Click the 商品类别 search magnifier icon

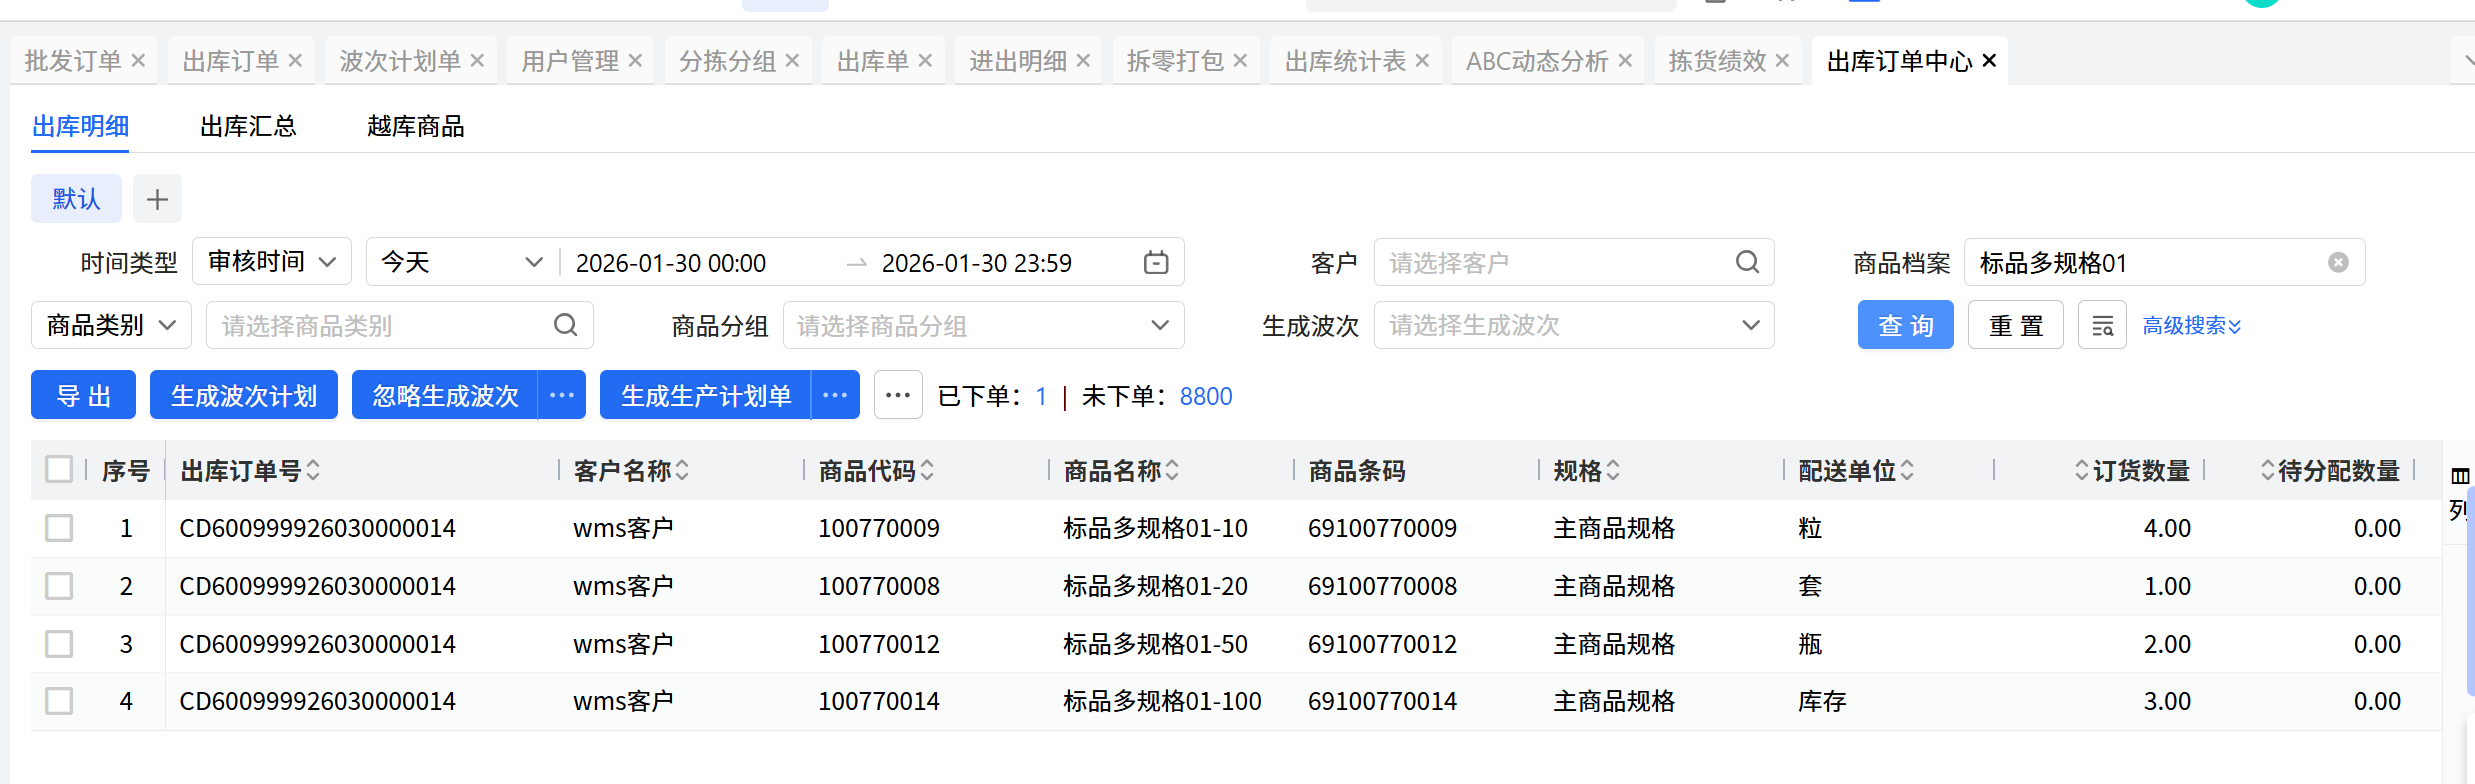pyautogui.click(x=565, y=325)
